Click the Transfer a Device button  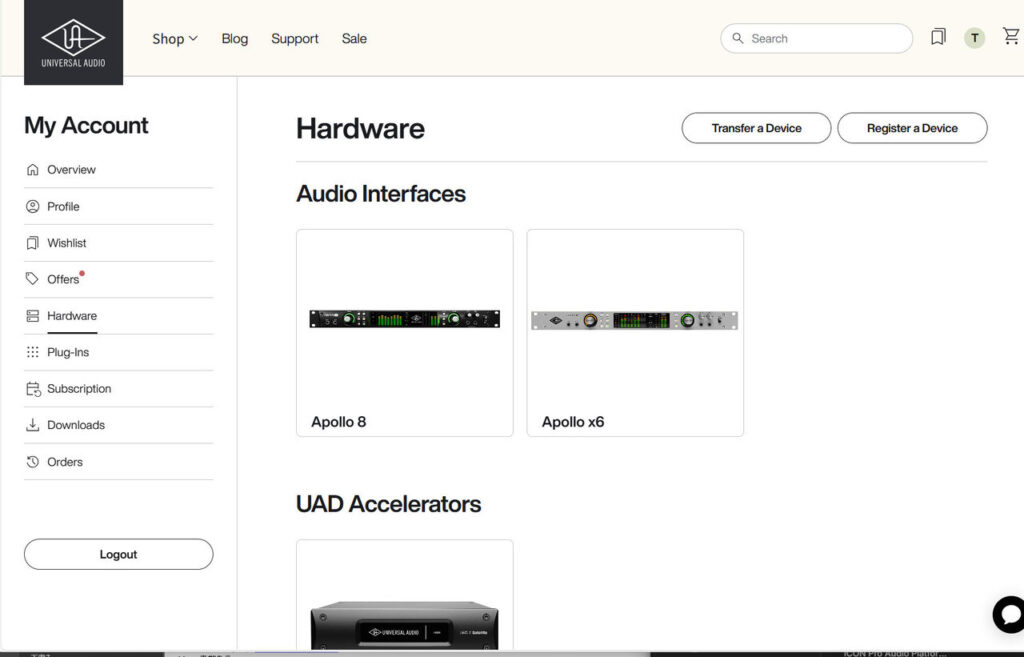(756, 128)
